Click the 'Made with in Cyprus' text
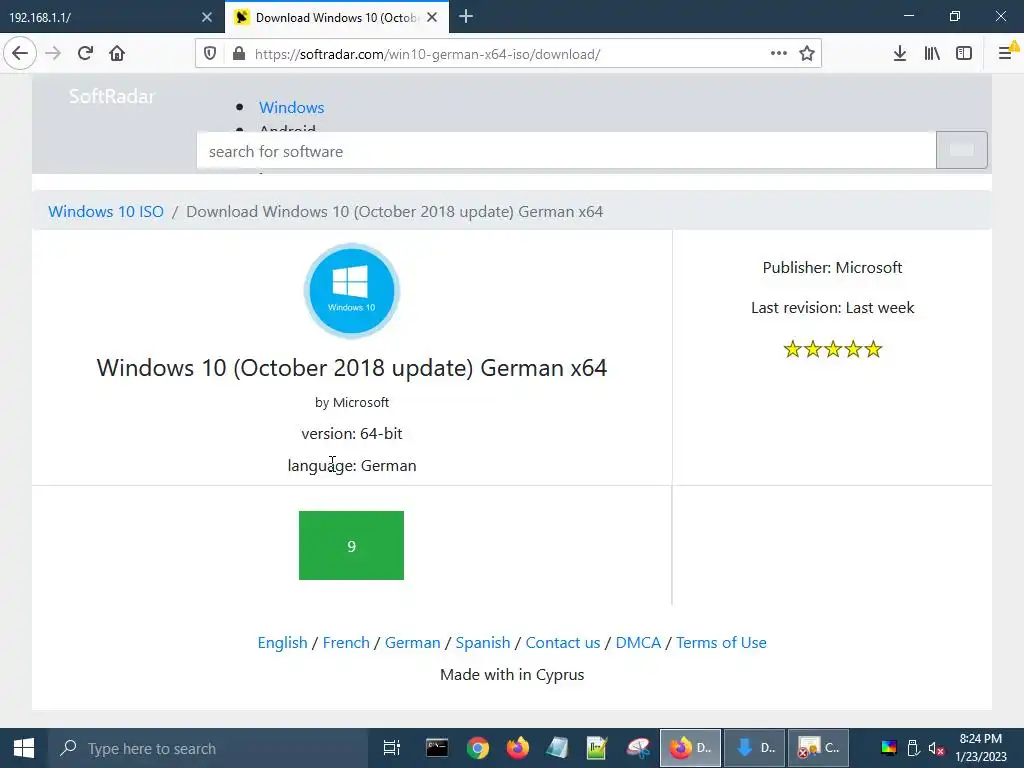 (512, 675)
